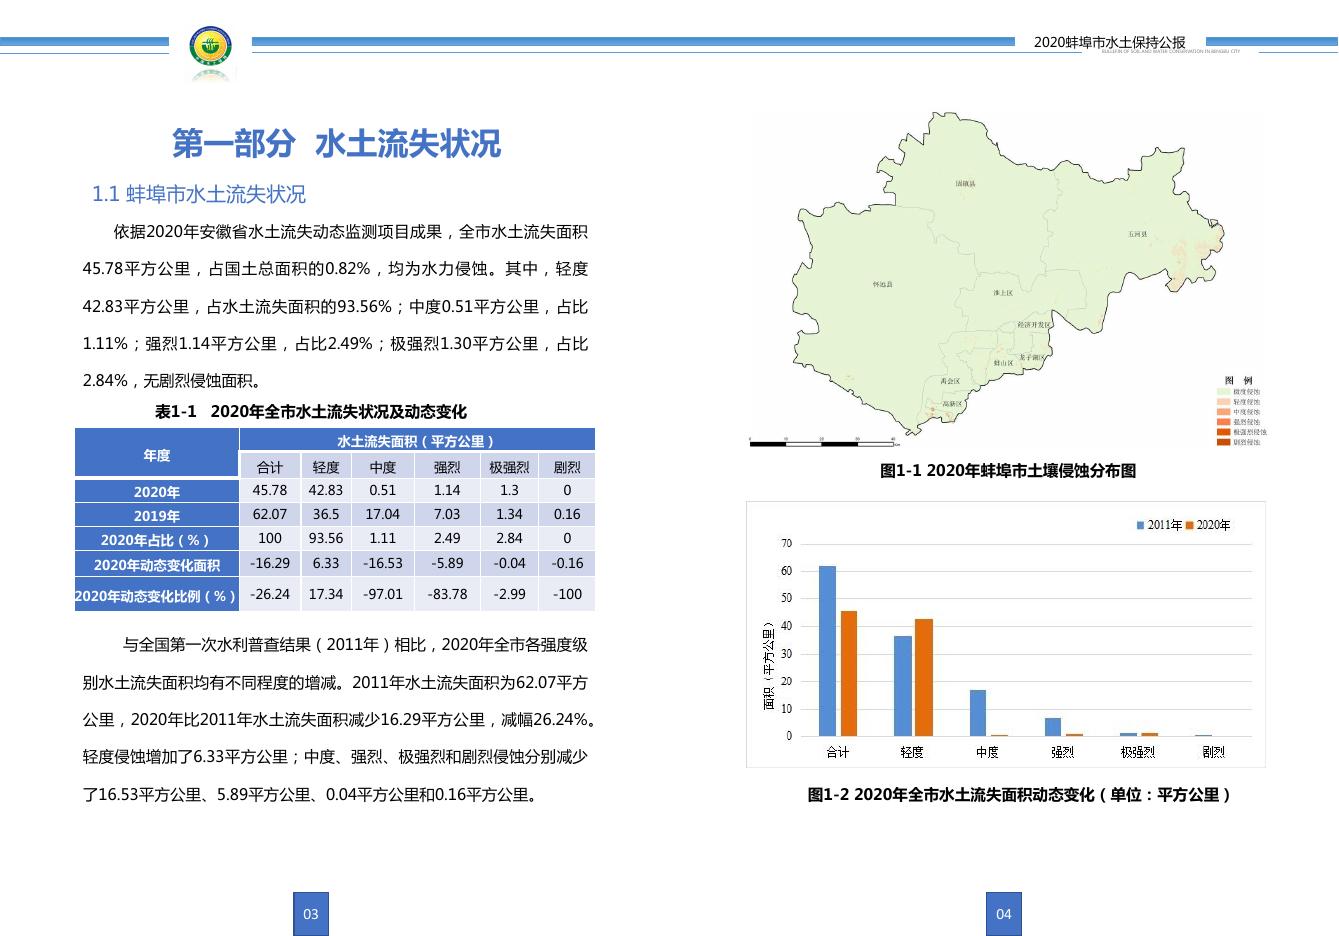Select the 强烈 table column header
The image size is (1339, 936).
click(x=447, y=467)
